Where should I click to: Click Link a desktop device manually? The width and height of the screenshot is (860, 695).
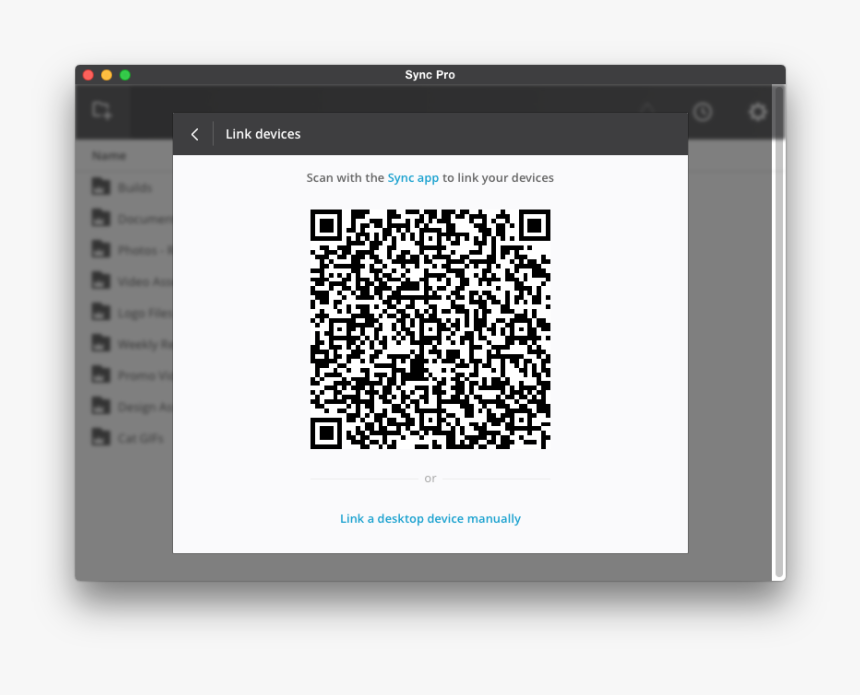point(430,518)
